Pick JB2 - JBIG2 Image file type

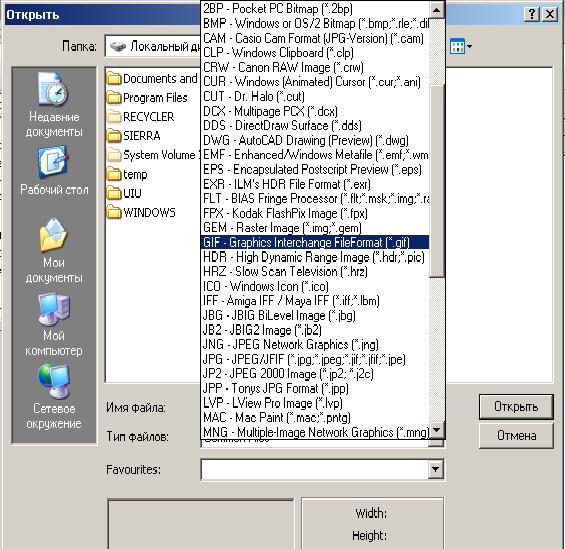pyautogui.click(x=315, y=330)
